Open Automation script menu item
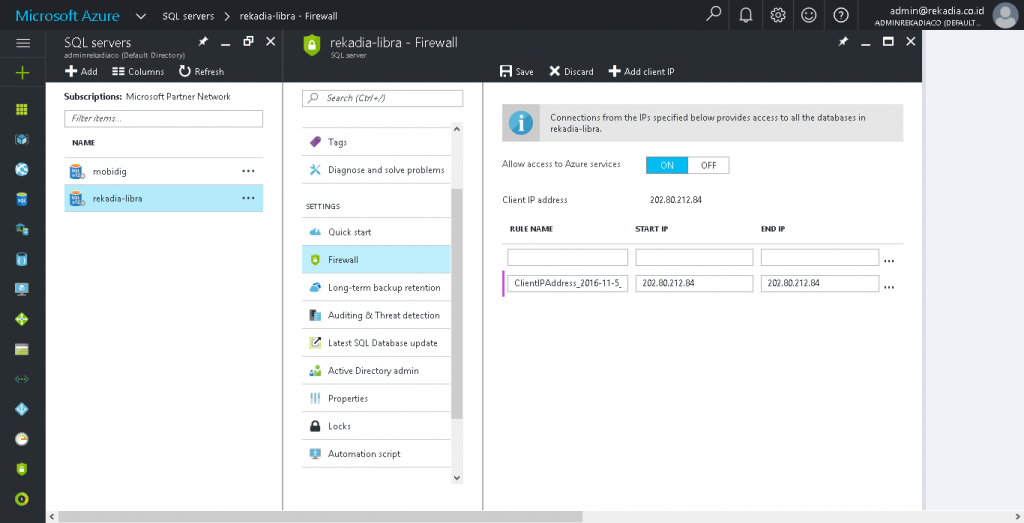1024x523 pixels. (376, 454)
